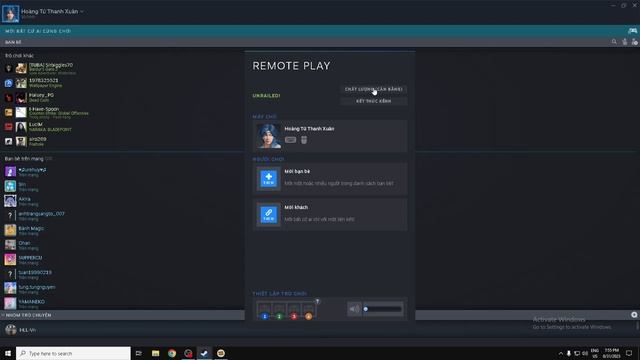The image size is (640, 360).
Task: Open the stream quality button (Chất lượng)
Action: pos(373,89)
